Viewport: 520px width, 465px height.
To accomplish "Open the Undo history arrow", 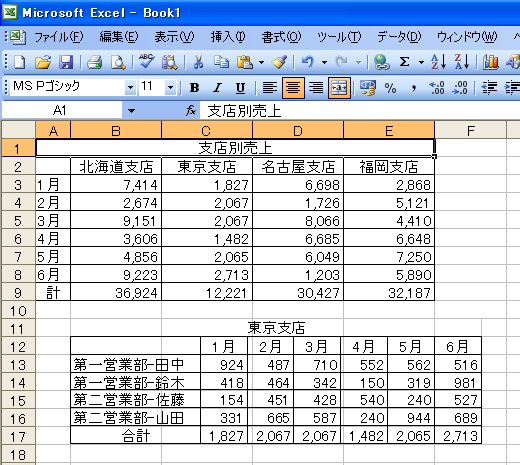I will [x=324, y=62].
